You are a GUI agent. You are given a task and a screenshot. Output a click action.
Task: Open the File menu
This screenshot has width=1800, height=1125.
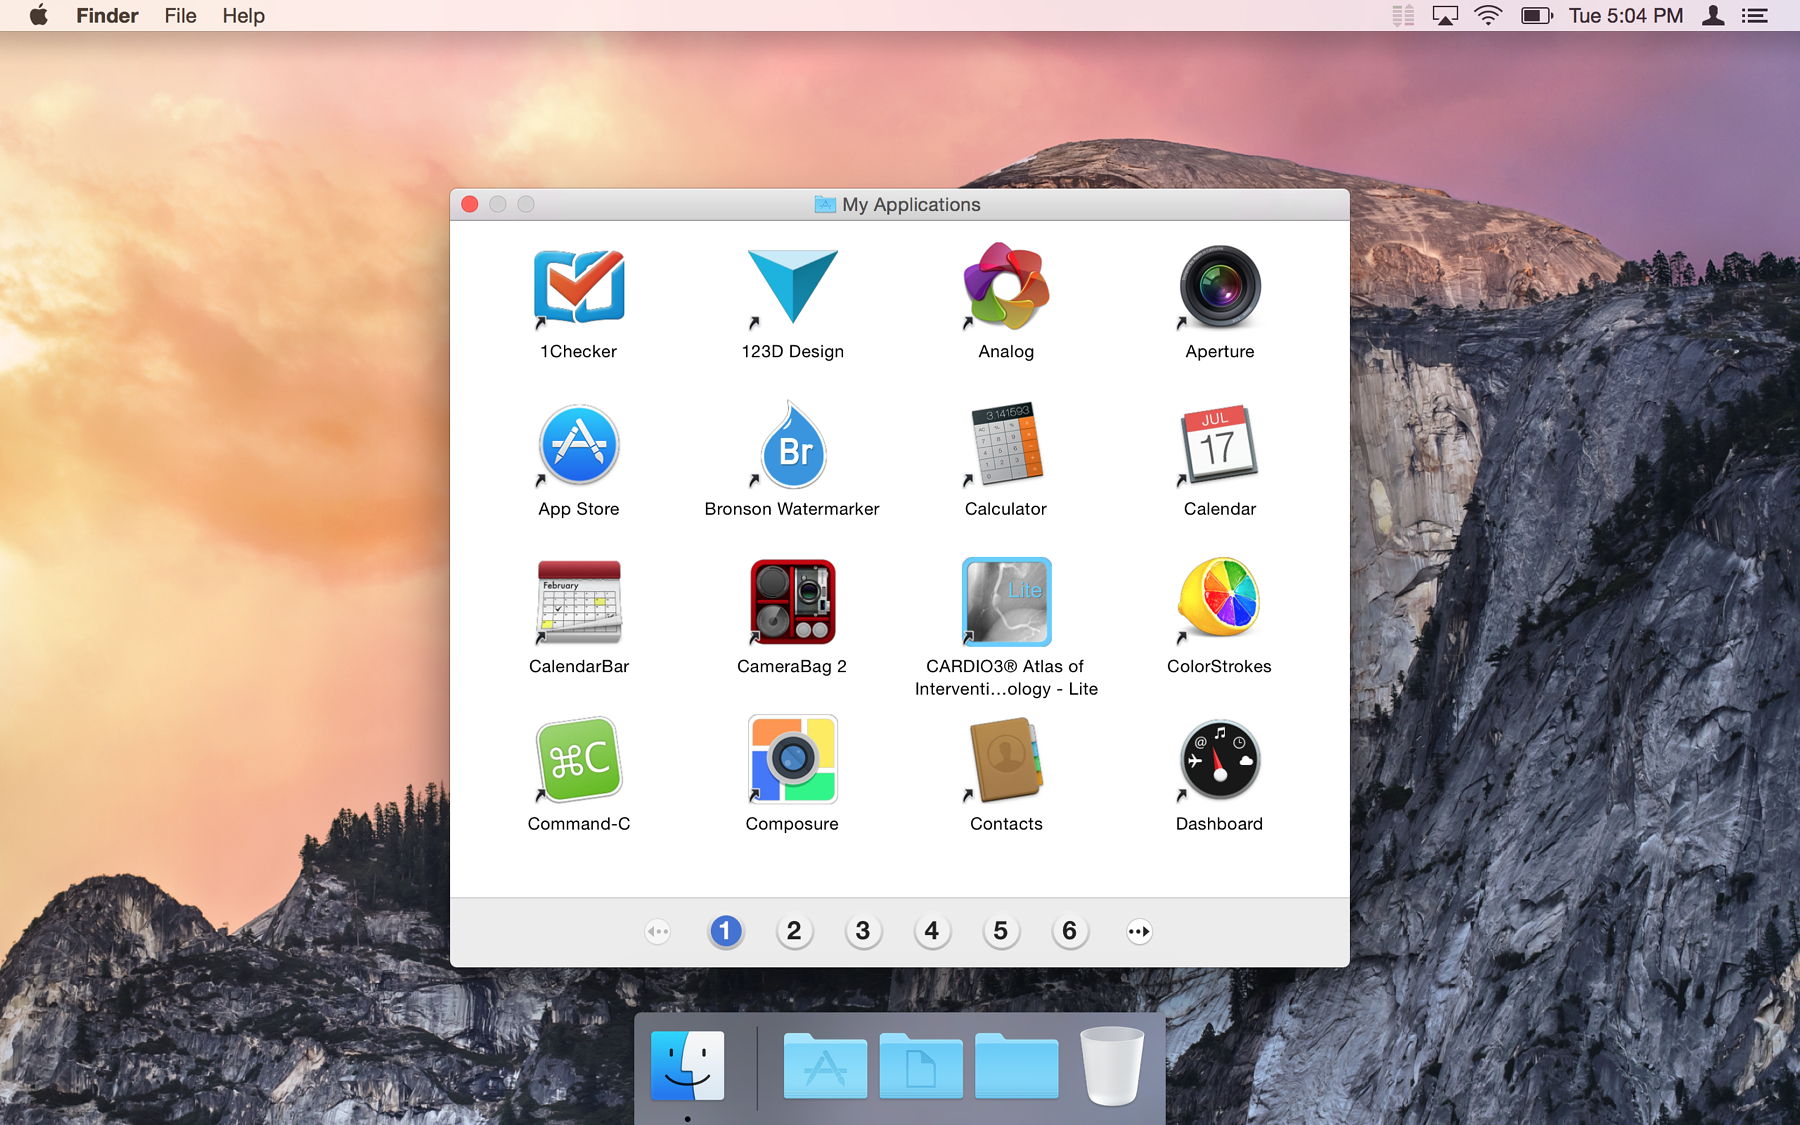click(x=180, y=15)
